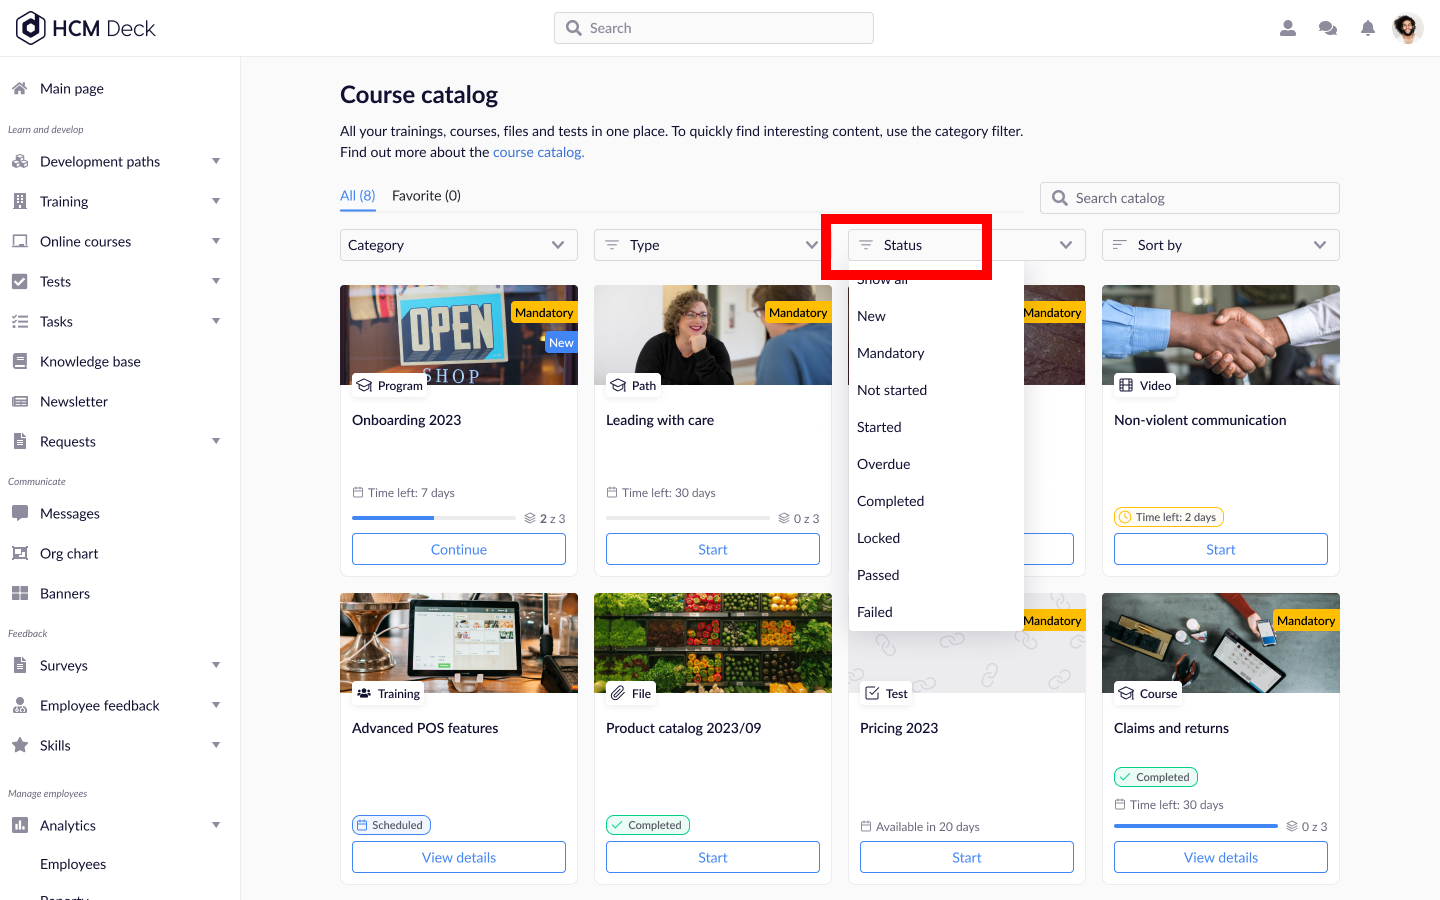Screen dimensions: 1440x900
Task: Click the HCM Deck logo
Action: pos(86,28)
